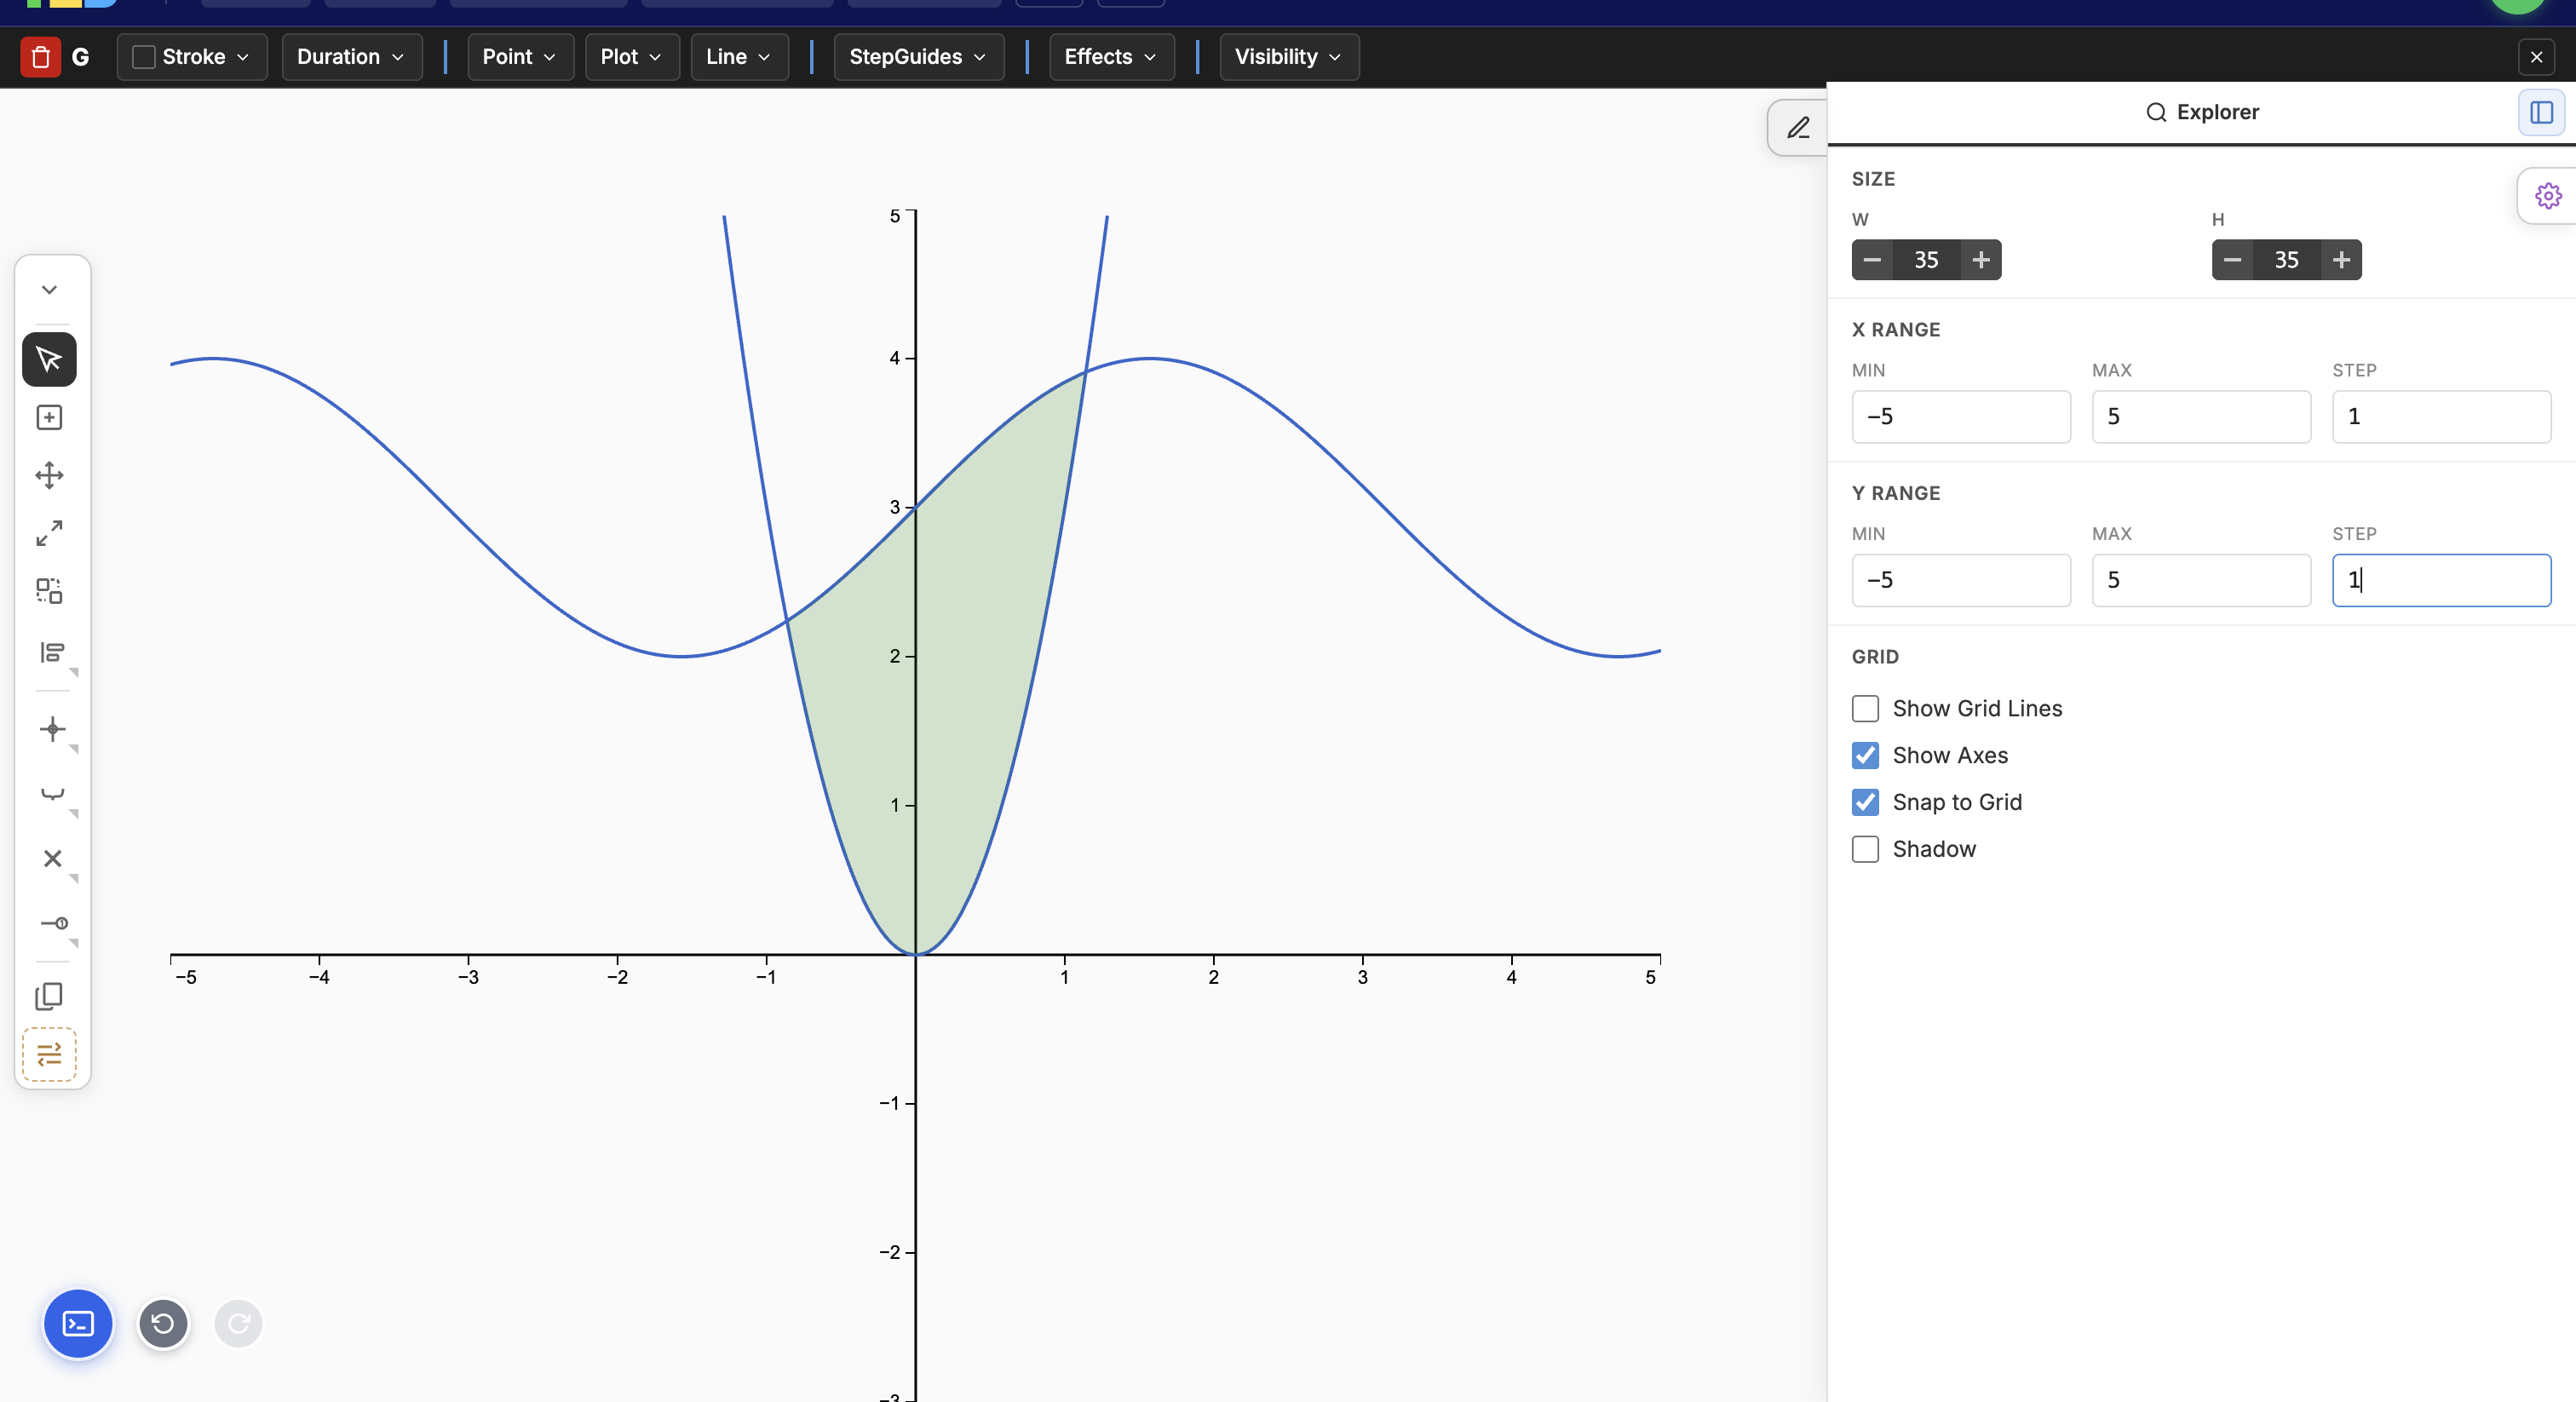Screen dimensions: 2576x1402
Task: Click the group selection tool icon
Action: coord(49,591)
